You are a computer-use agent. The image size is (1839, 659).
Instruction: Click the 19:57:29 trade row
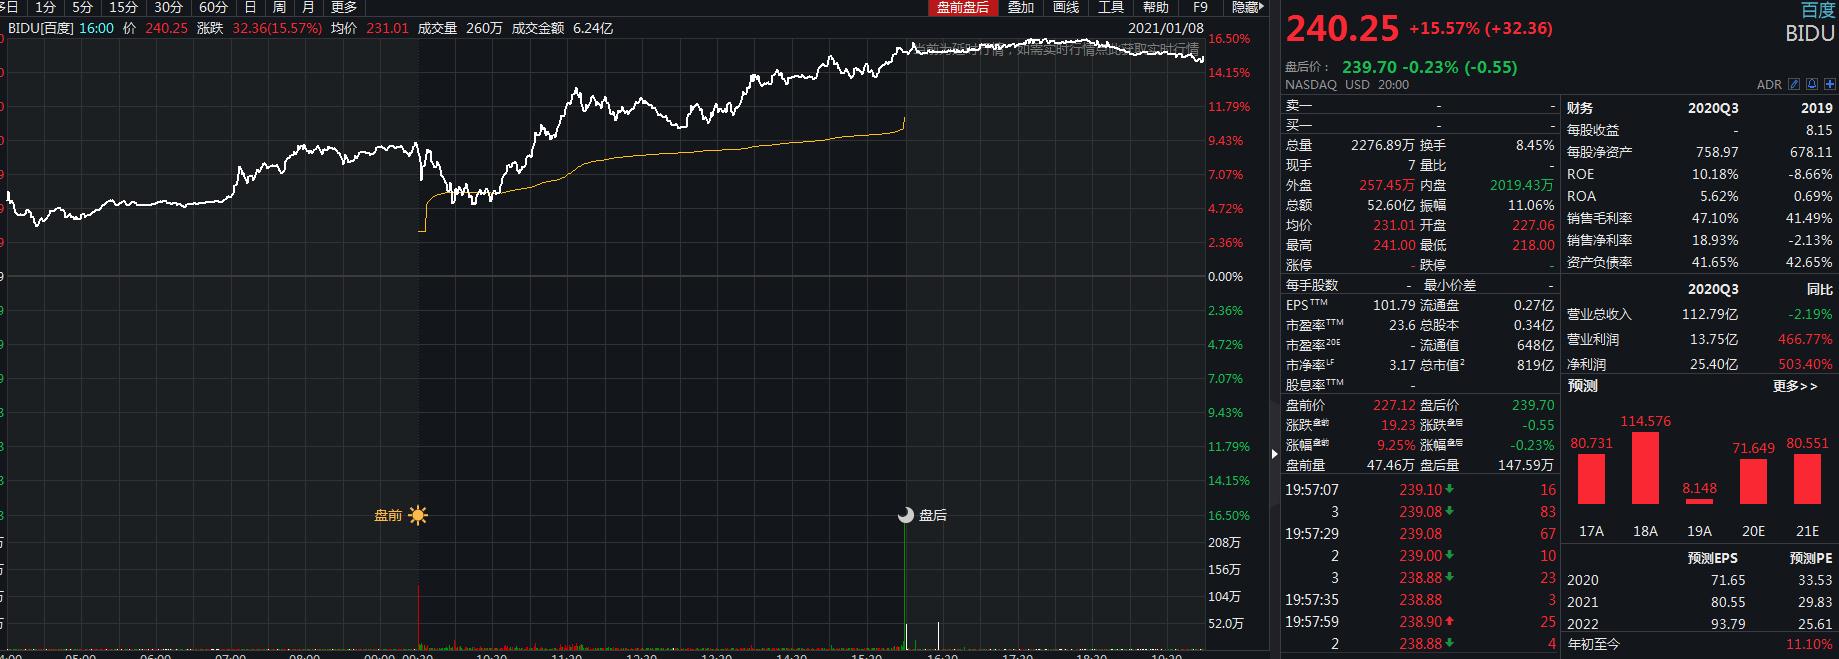1420,534
